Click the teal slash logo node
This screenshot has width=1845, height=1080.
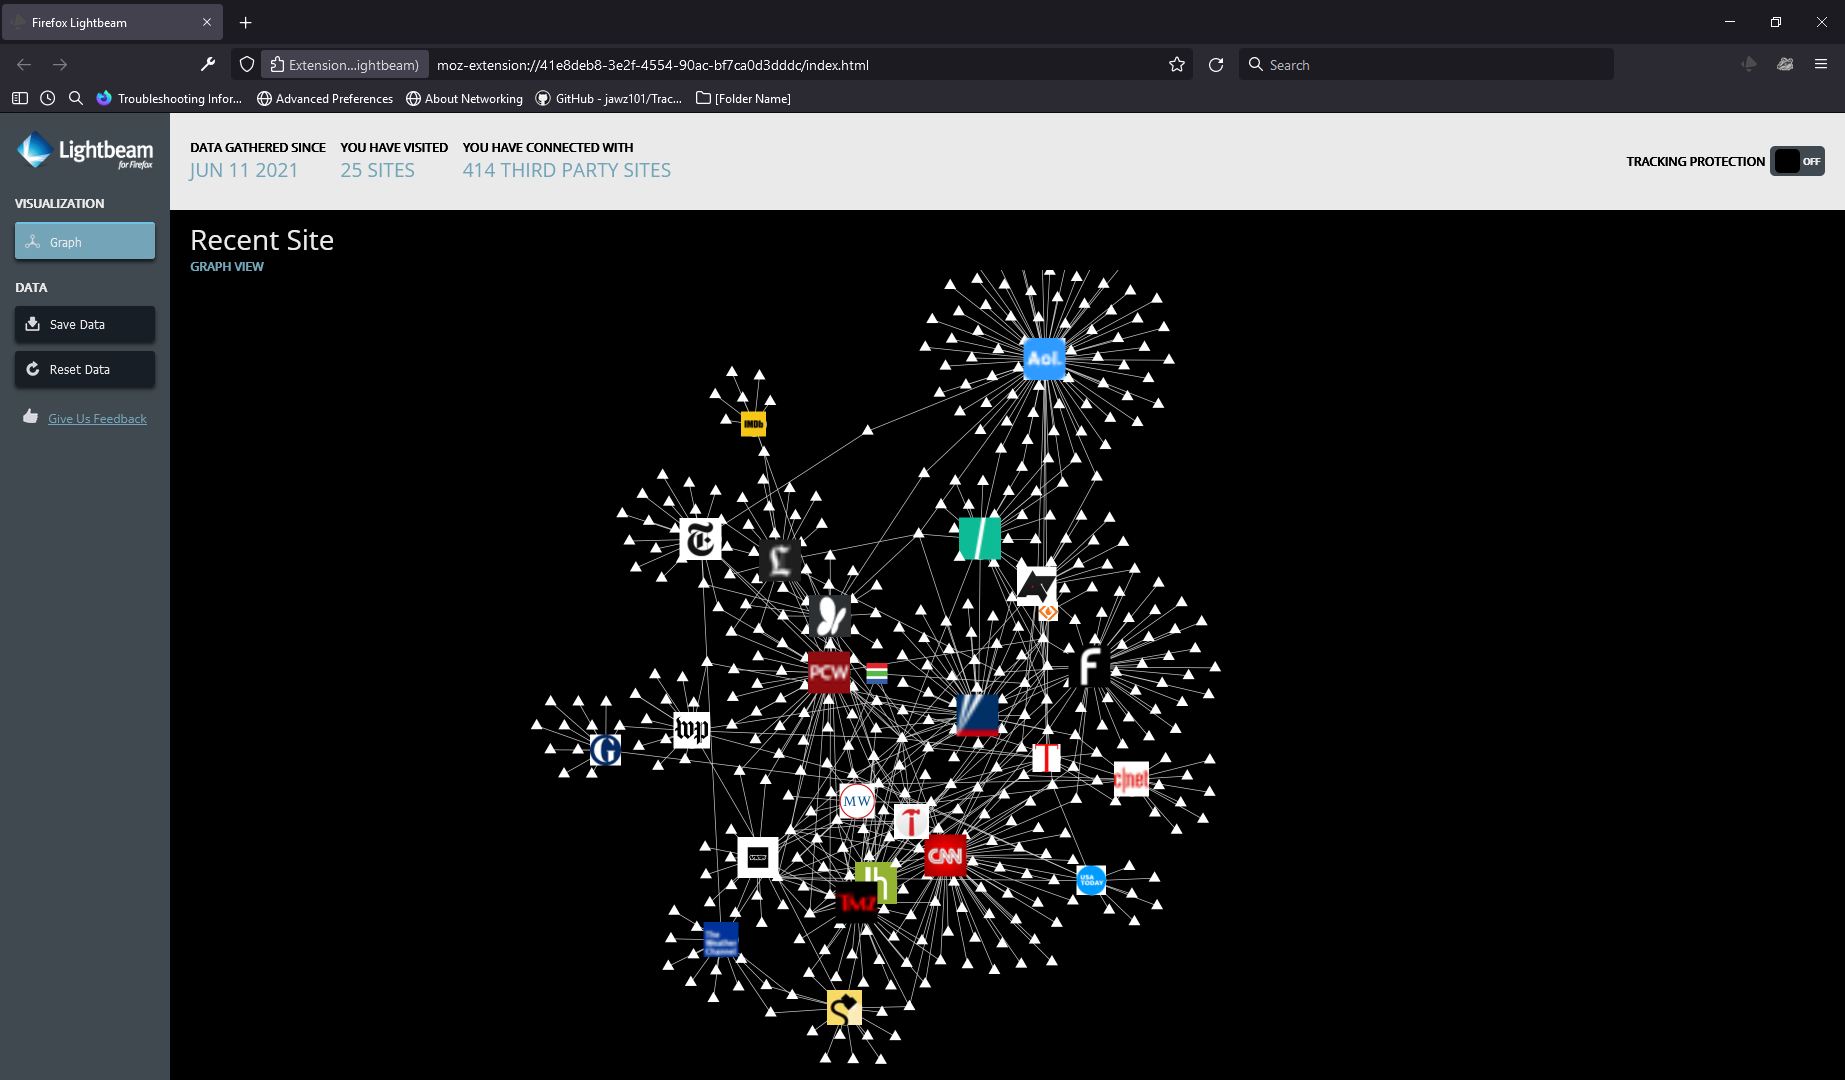pyautogui.click(x=980, y=539)
